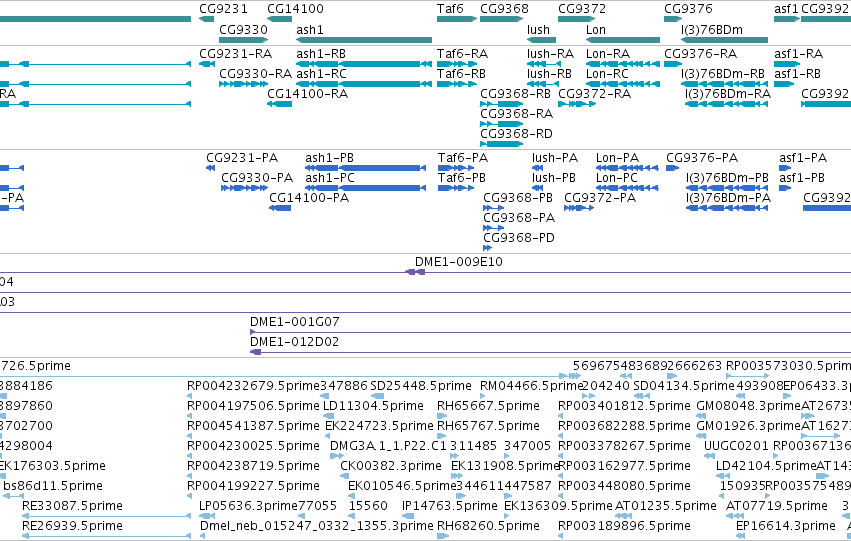
Task: Click the CG9368 gene feature
Action: [501, 19]
